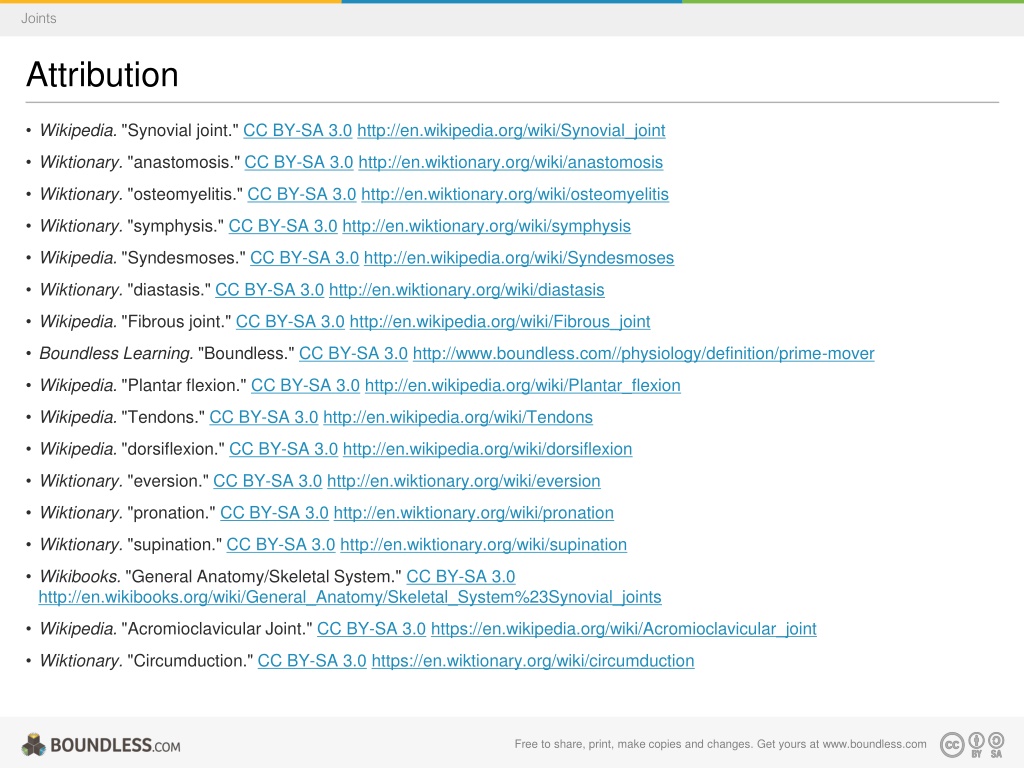Image resolution: width=1024 pixels, height=768 pixels.
Task: Click CC BY-SA 3.0 beside Fibrous joint
Action: point(290,322)
